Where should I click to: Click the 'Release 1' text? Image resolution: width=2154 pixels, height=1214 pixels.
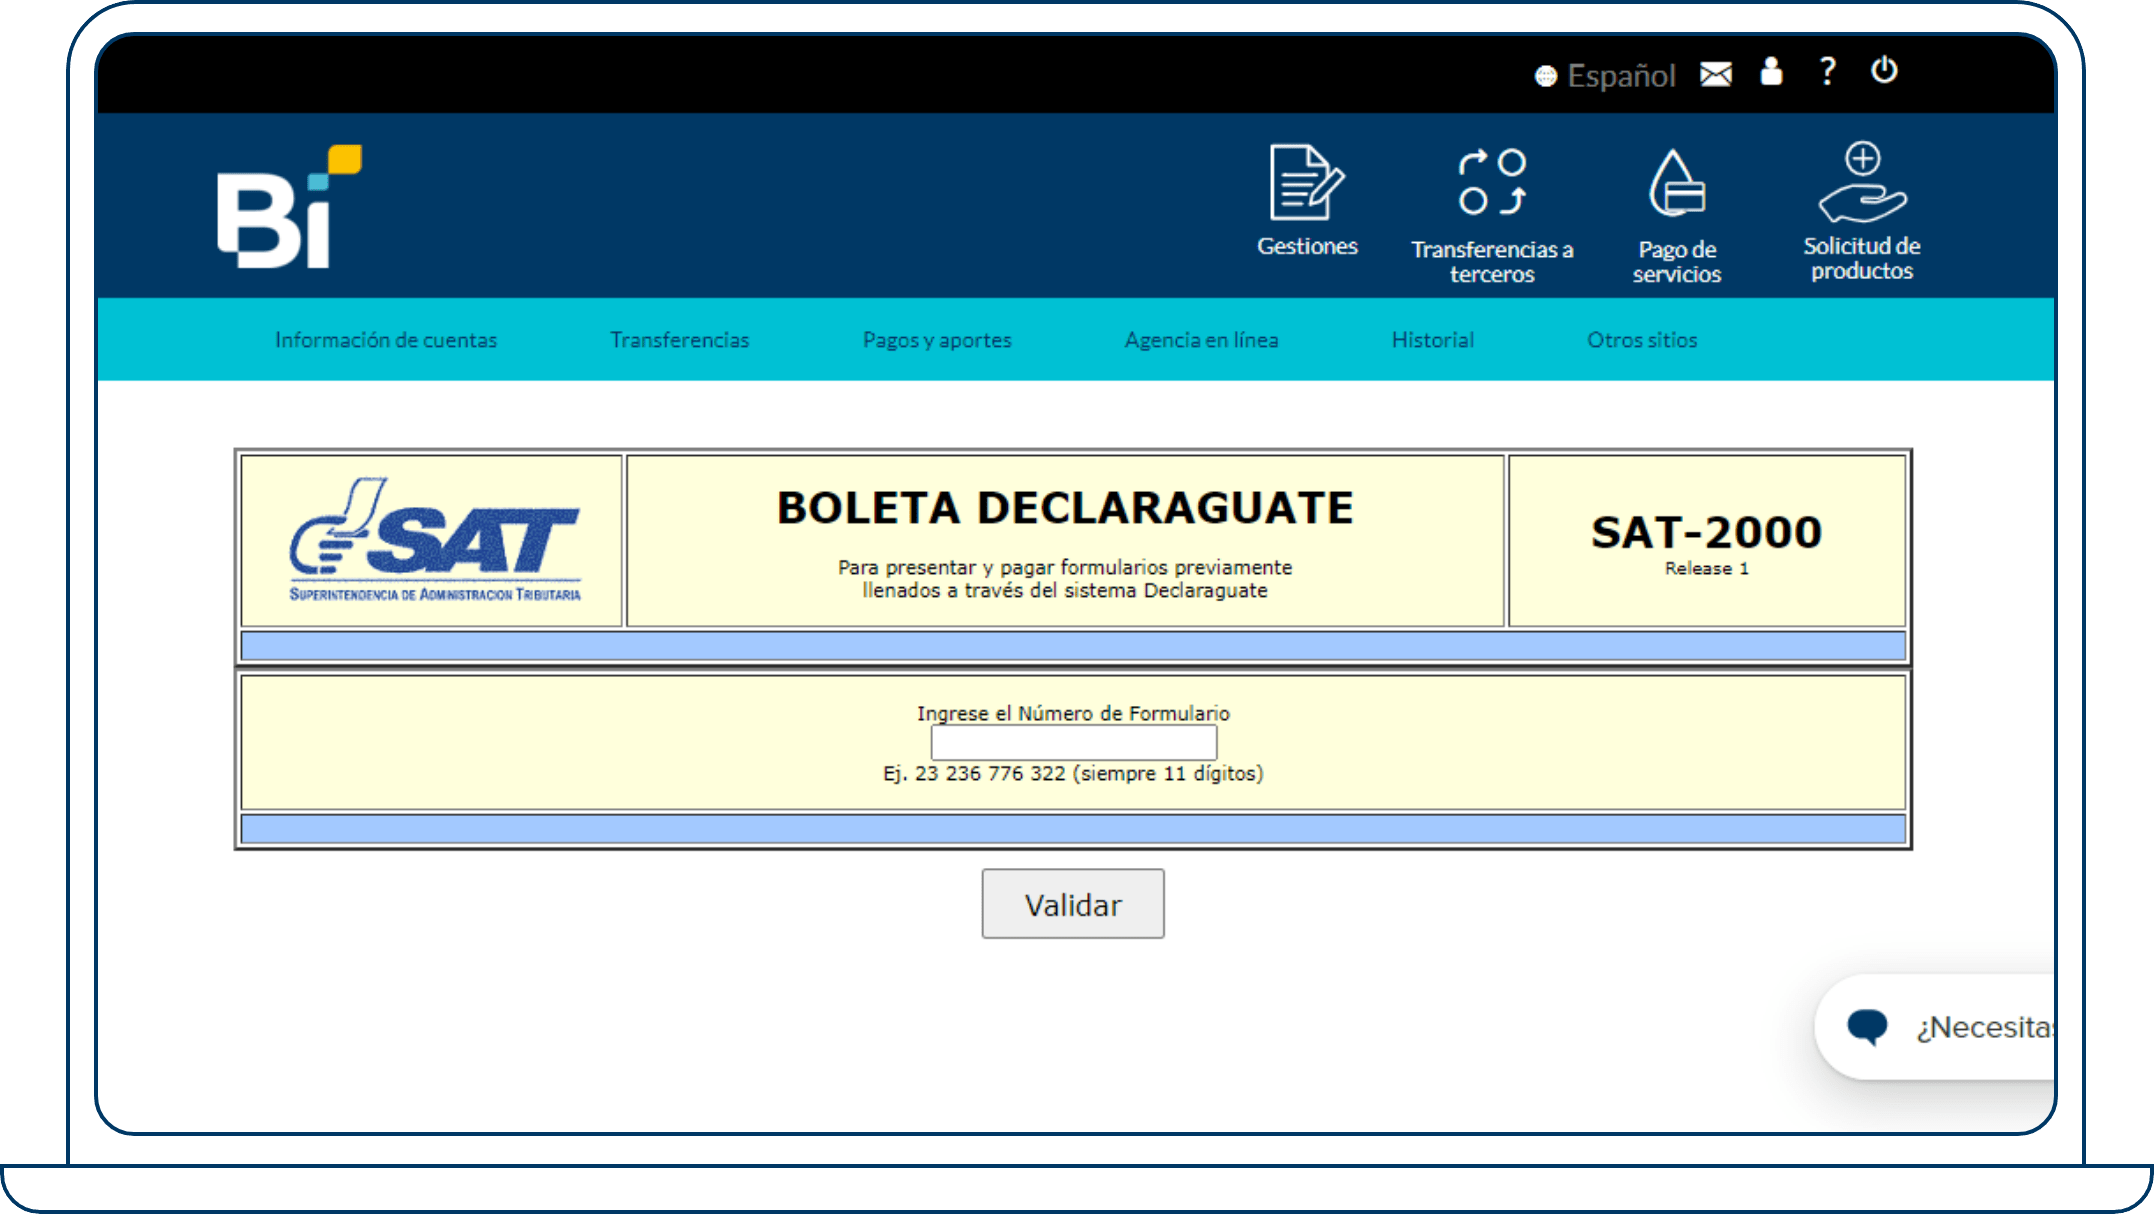point(1707,569)
